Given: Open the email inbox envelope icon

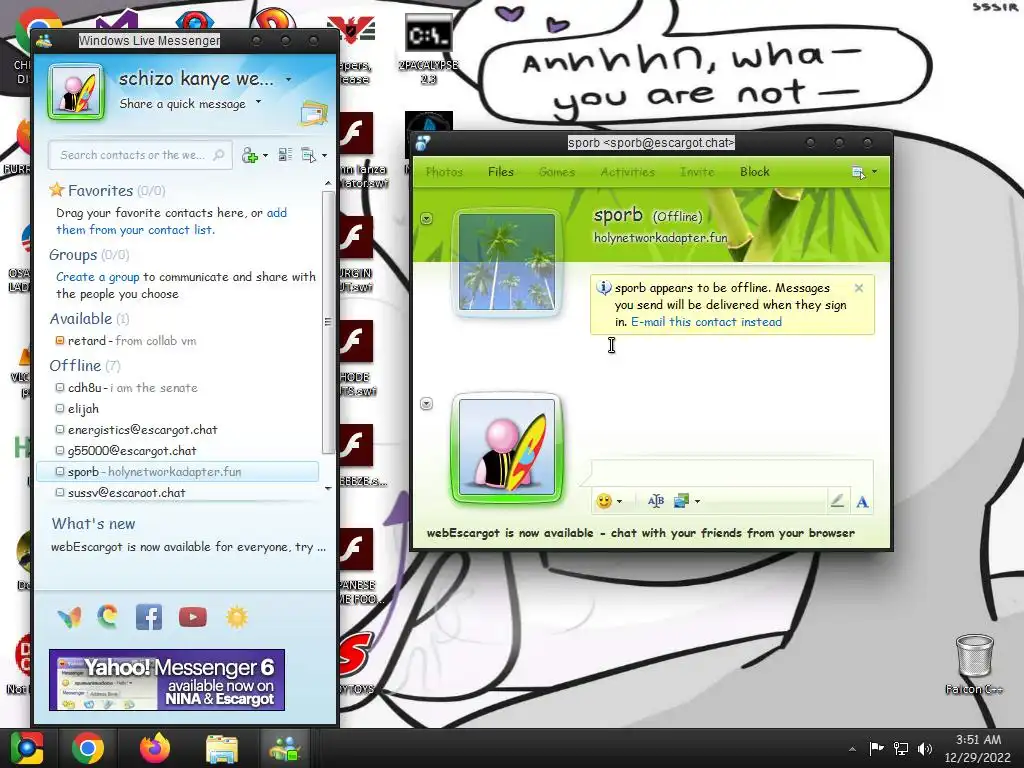Looking at the screenshot, I should (313, 114).
